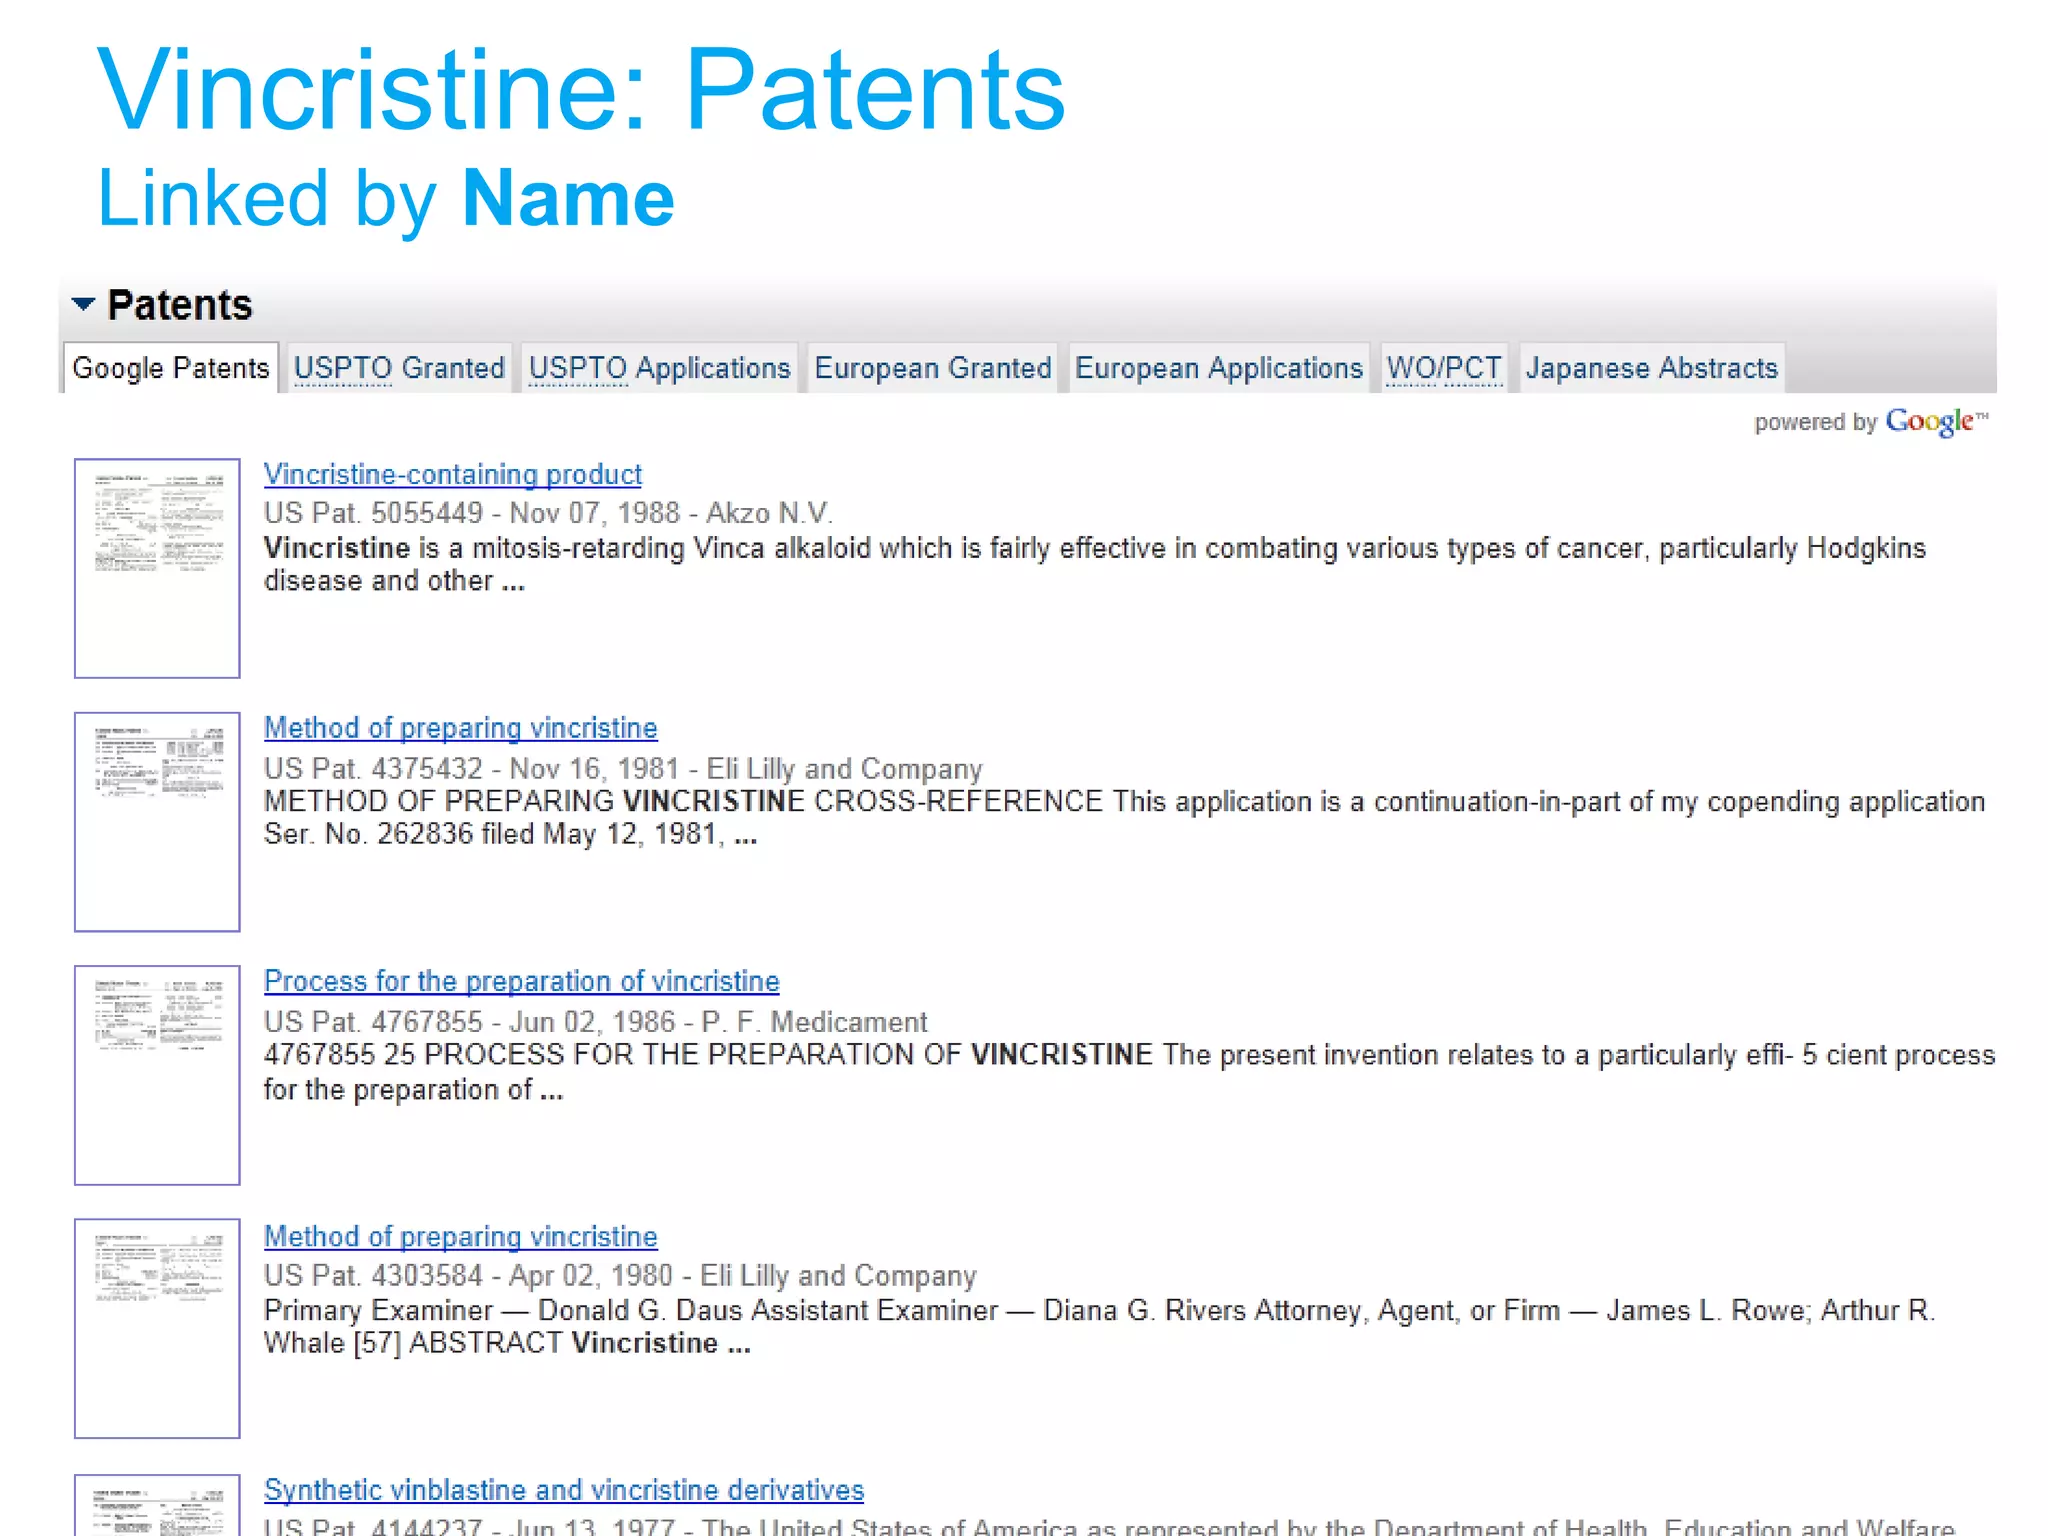Viewport: 2048px width, 1536px height.
Task: Open Synthetic vinblastine and vincristine derivatives link
Action: point(563,1490)
